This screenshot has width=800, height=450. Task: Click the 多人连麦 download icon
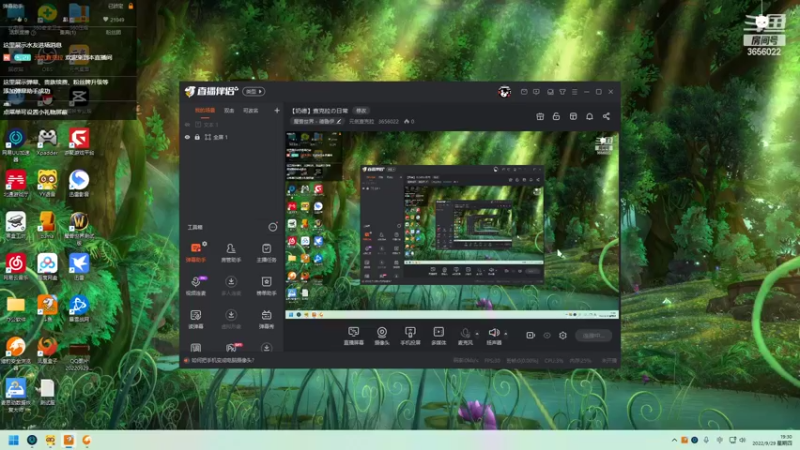pyautogui.click(x=231, y=282)
